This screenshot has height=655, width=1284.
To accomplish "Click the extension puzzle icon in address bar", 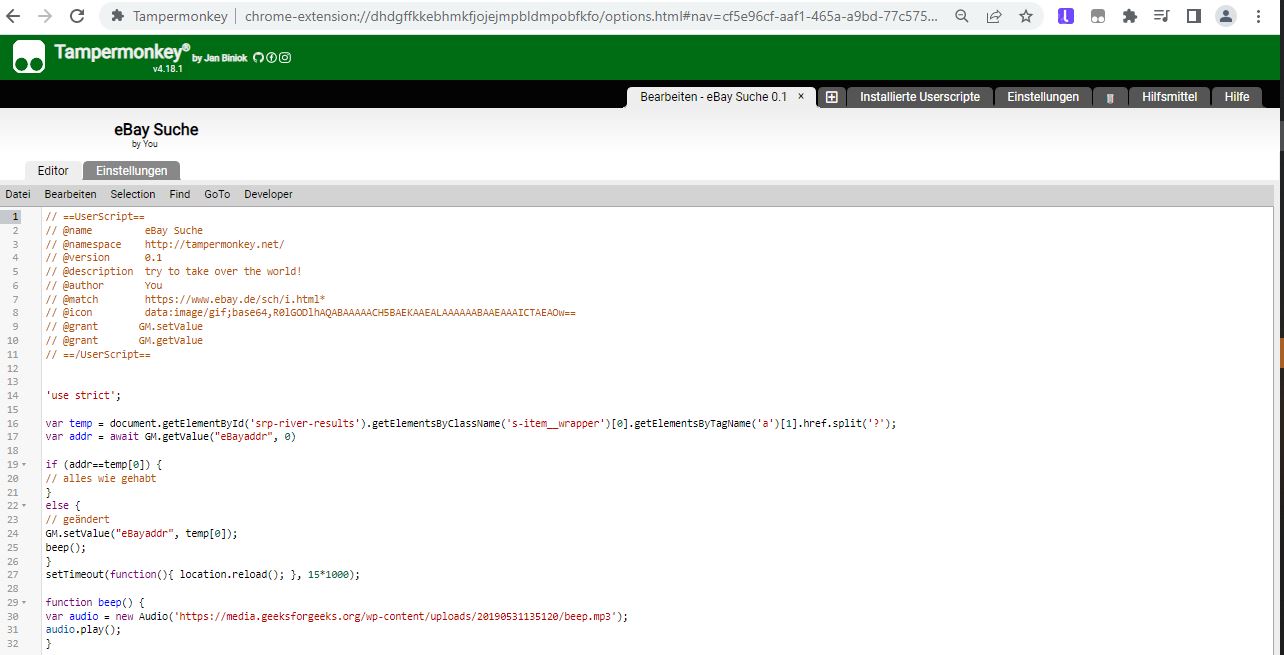I will 118,16.
